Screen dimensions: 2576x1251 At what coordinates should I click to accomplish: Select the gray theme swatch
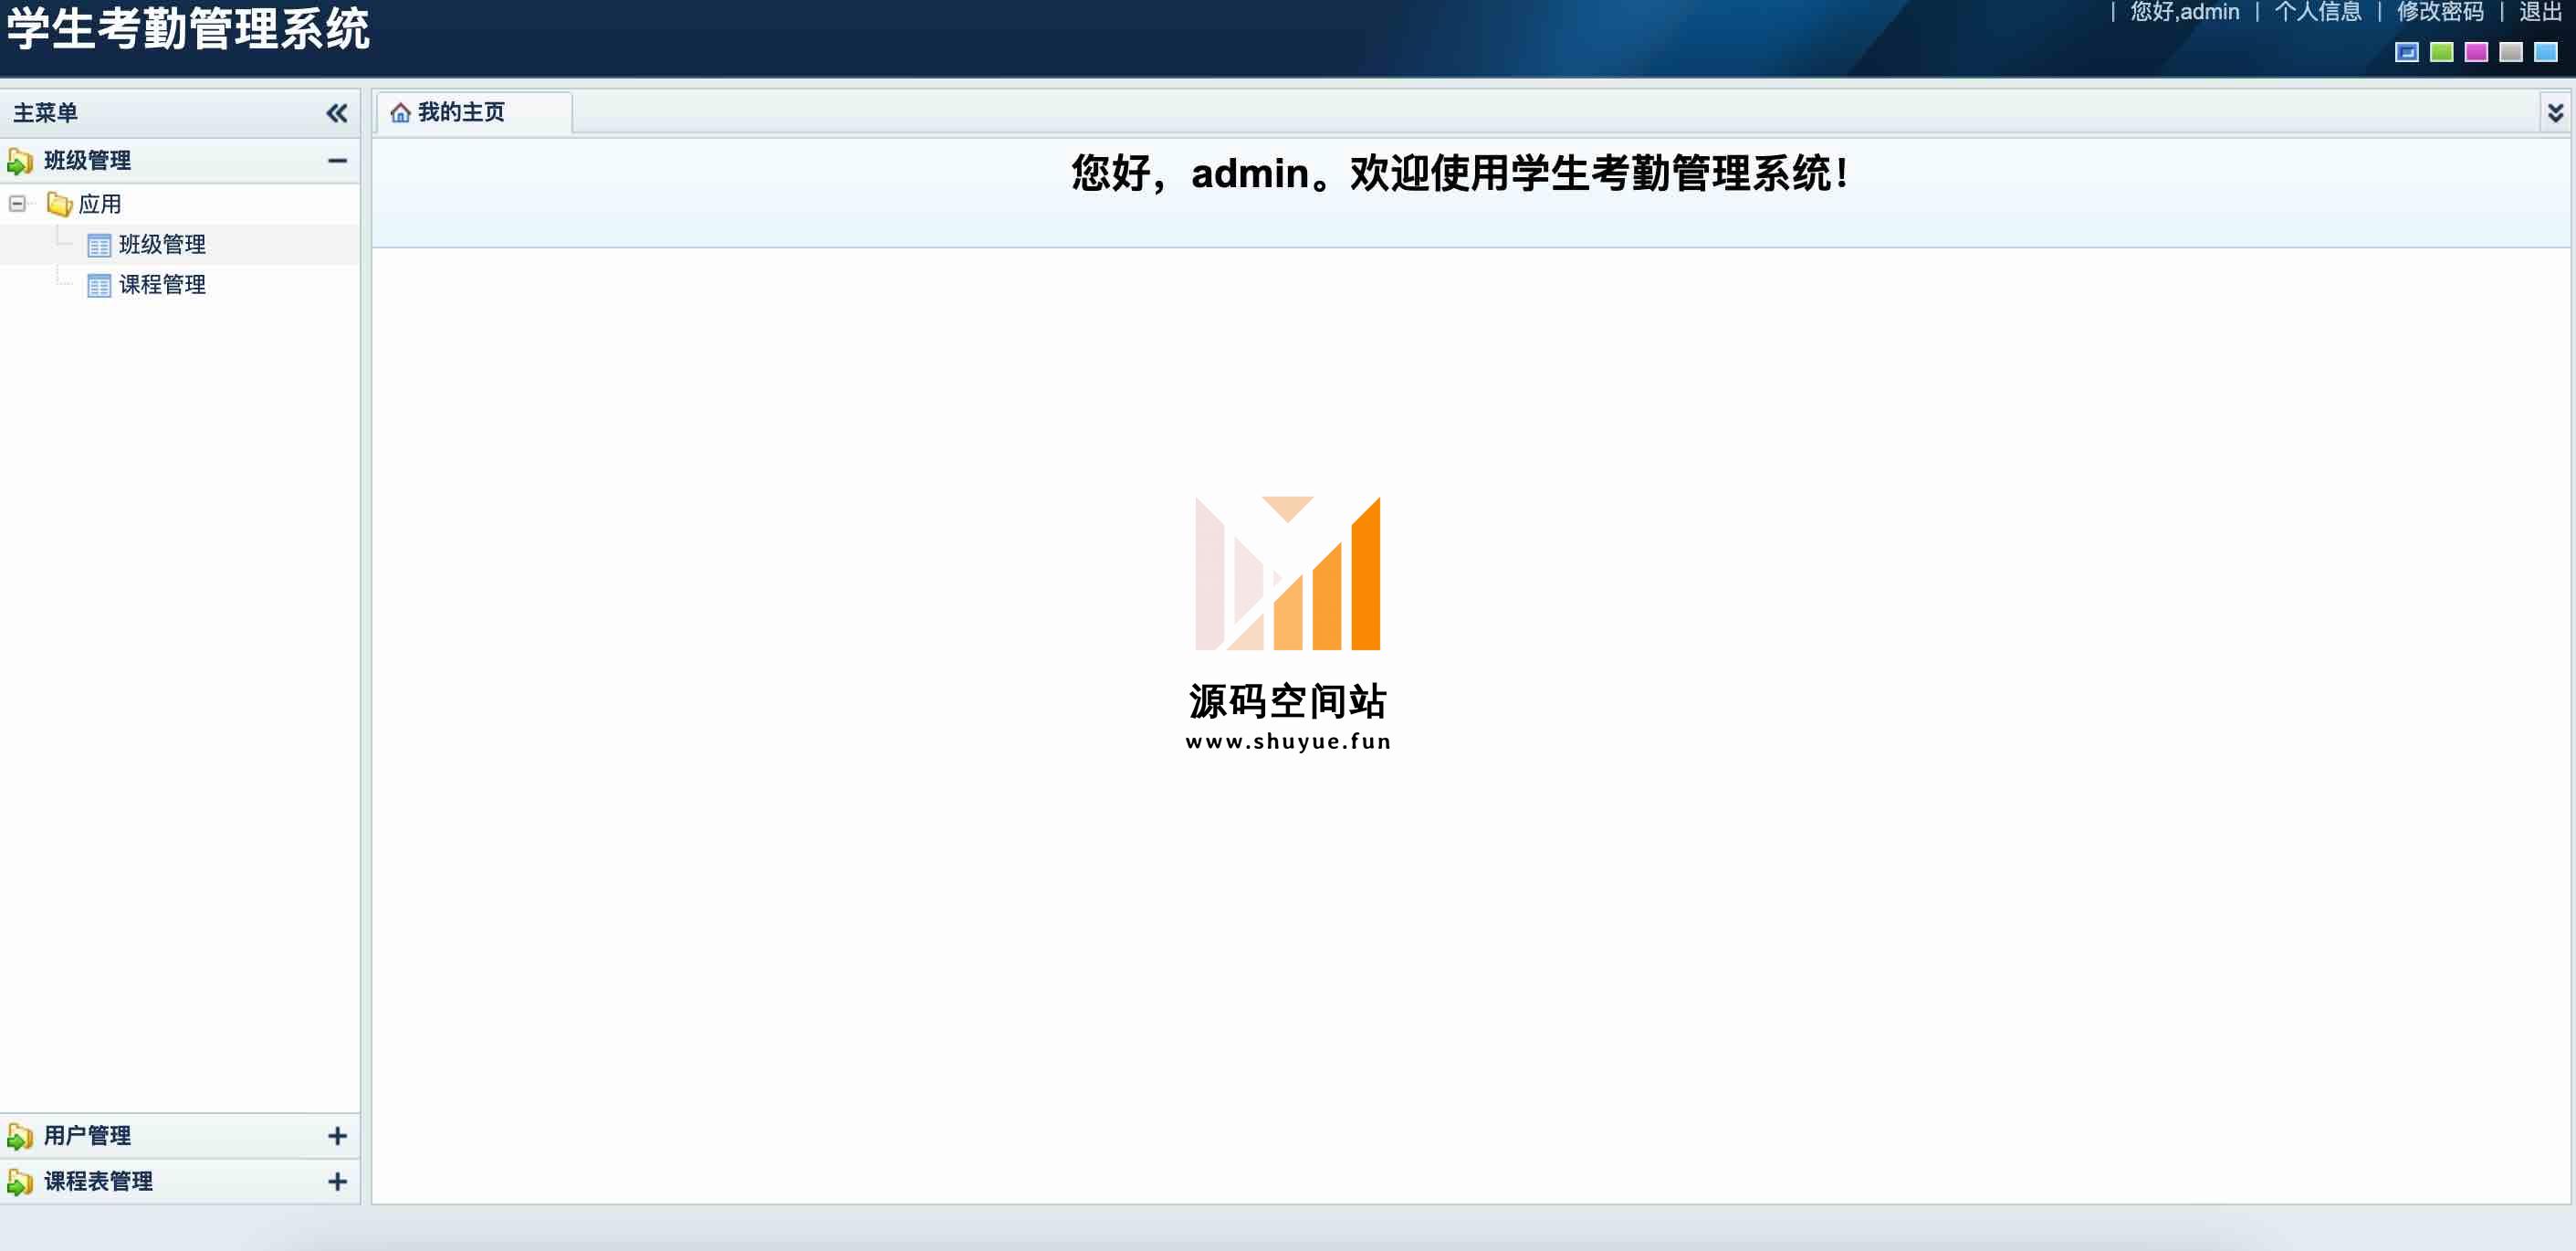point(2511,52)
